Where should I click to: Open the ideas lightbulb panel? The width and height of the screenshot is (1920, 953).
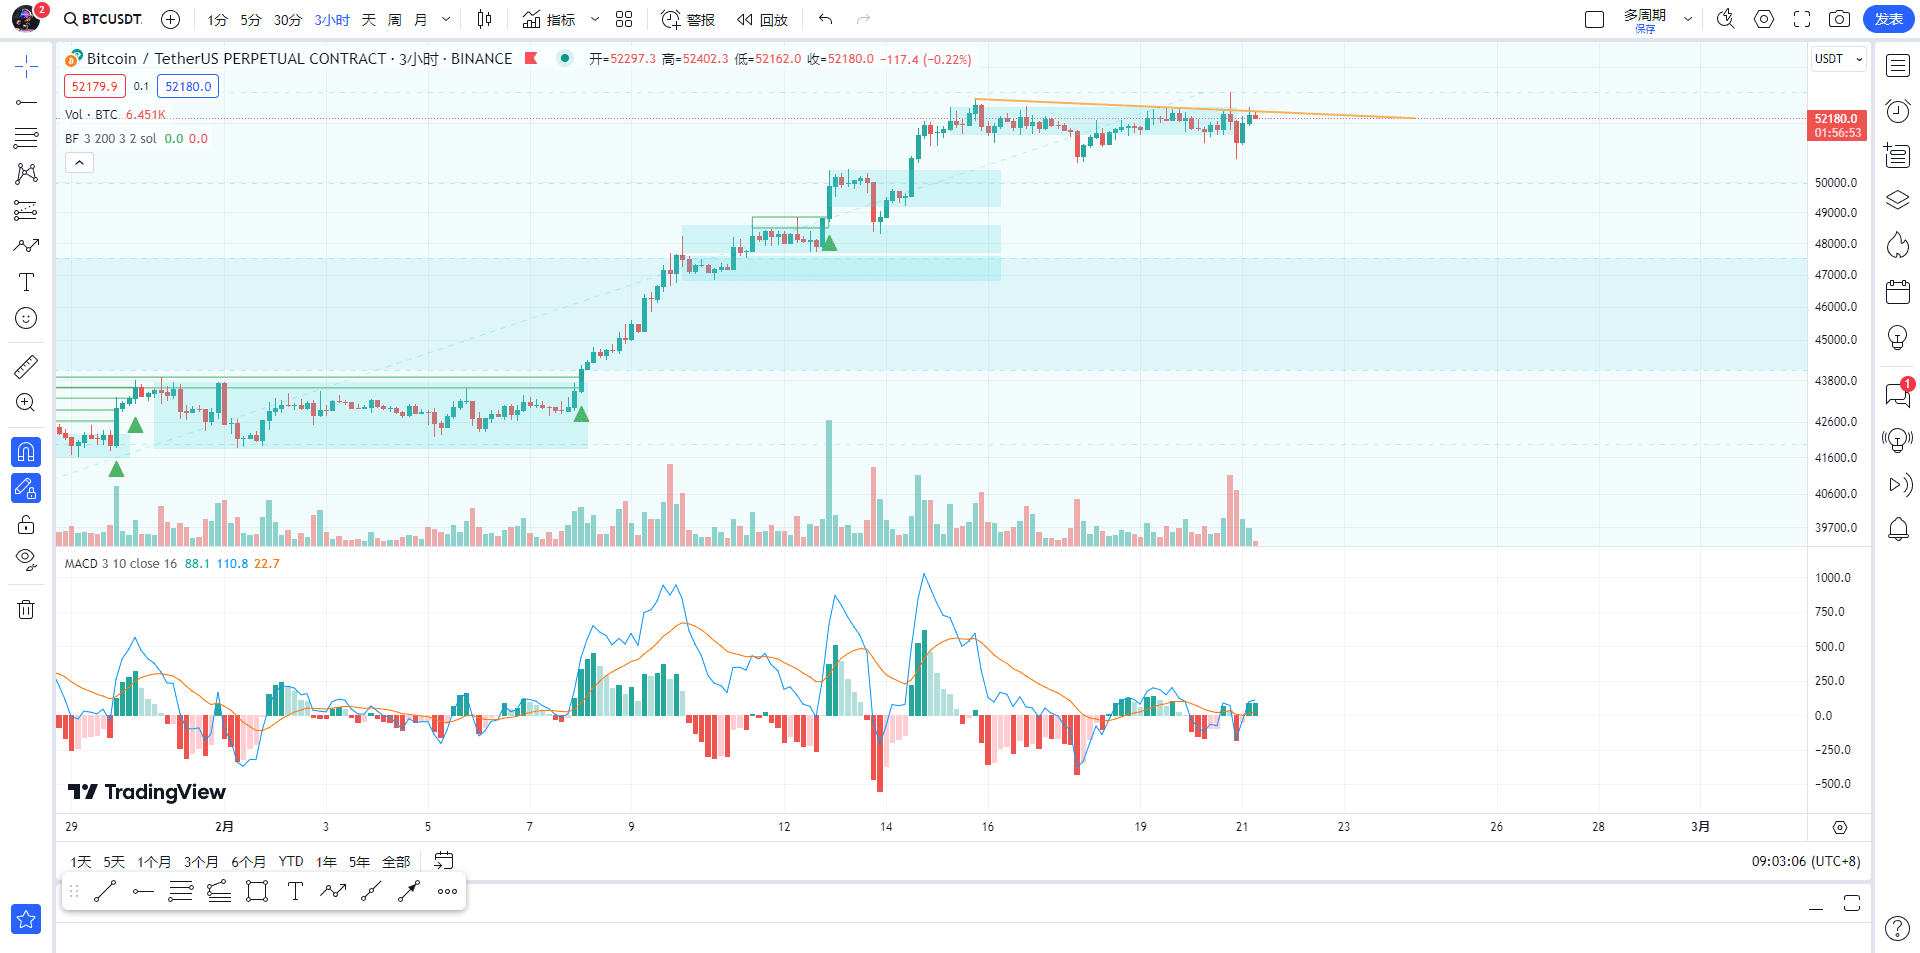(1898, 338)
